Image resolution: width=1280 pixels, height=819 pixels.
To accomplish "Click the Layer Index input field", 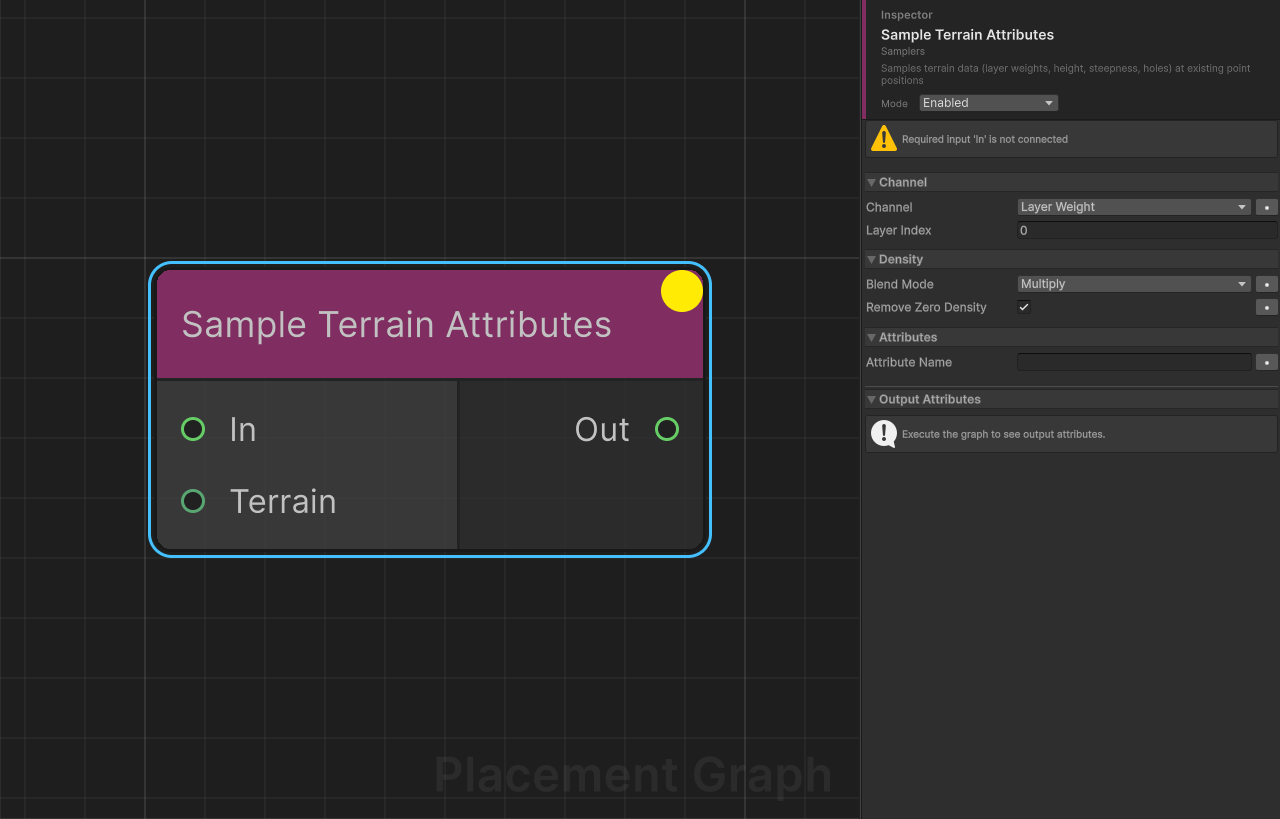I will pos(1147,230).
